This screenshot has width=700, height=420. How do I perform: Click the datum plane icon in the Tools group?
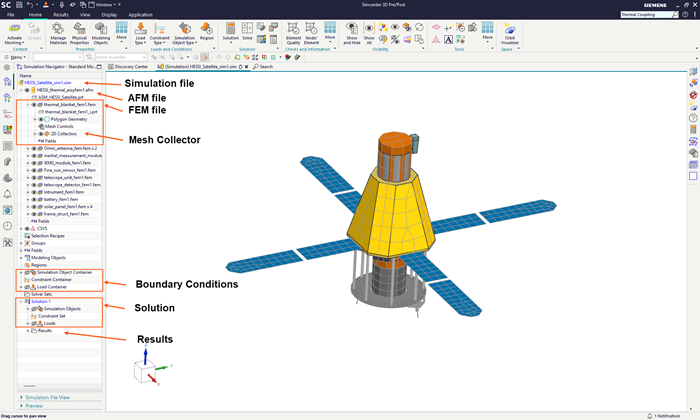(x=436, y=28)
